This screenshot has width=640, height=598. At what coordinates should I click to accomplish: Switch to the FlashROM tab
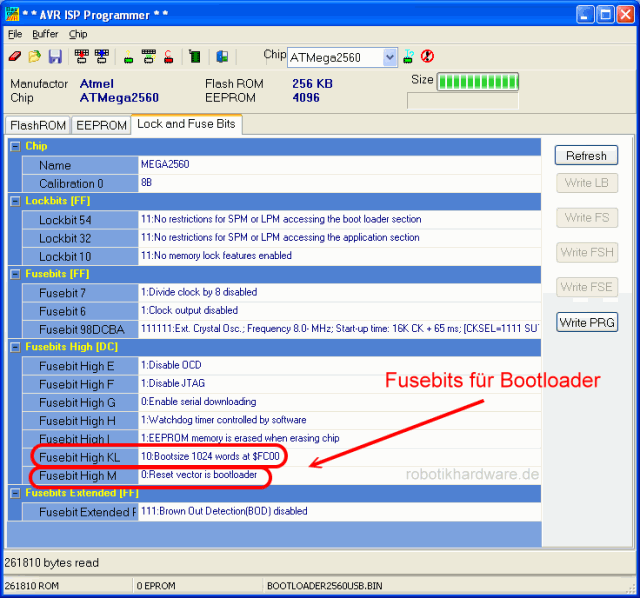pos(37,125)
